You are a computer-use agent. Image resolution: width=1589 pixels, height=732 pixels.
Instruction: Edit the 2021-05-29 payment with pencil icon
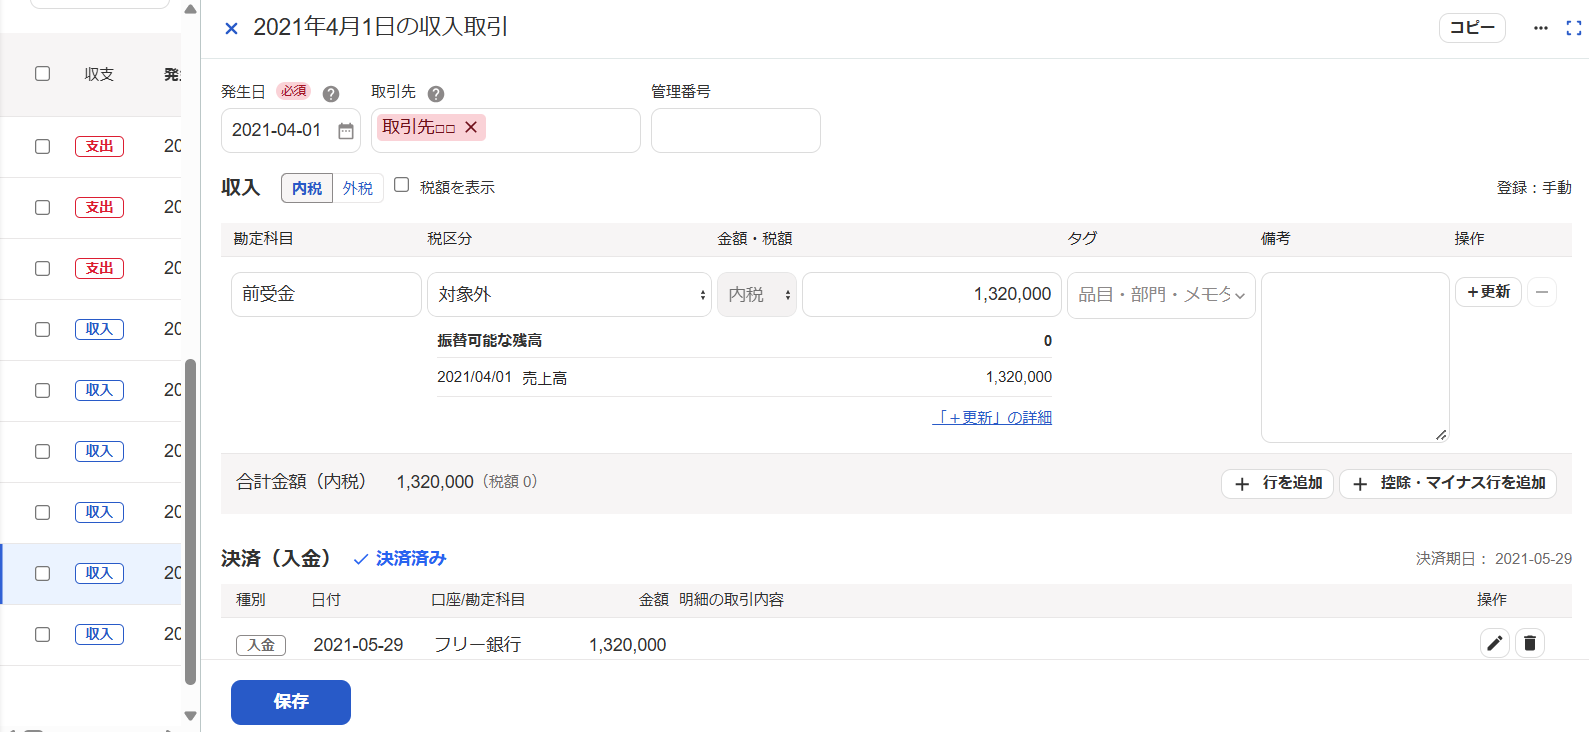(x=1494, y=643)
